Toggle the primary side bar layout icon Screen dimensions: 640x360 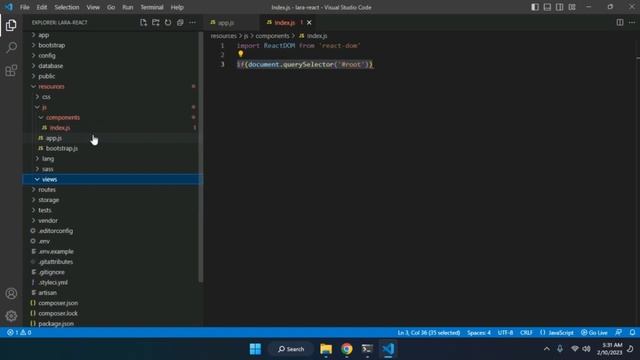click(x=535, y=7)
